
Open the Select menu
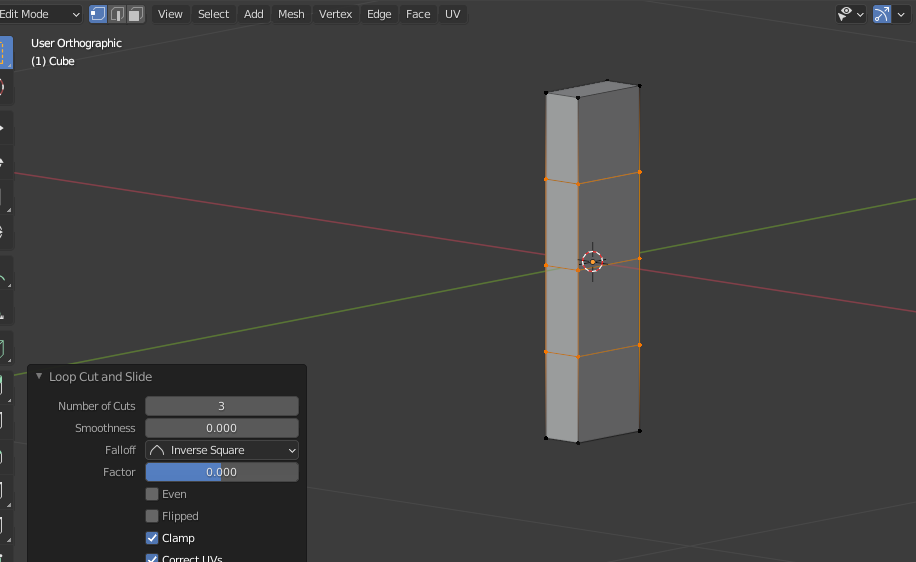point(213,14)
